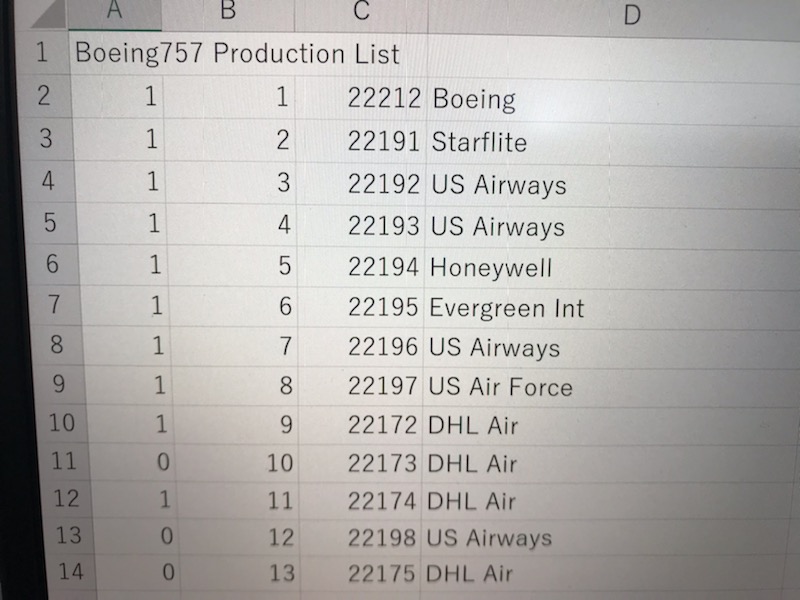Select column D header
This screenshot has height=600, width=800.
click(x=632, y=16)
